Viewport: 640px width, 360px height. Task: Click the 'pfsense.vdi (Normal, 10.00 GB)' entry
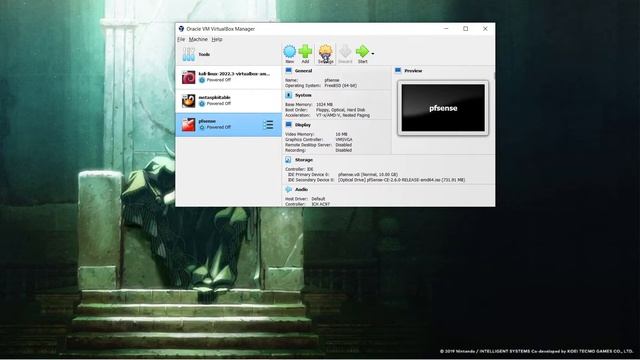[368, 174]
